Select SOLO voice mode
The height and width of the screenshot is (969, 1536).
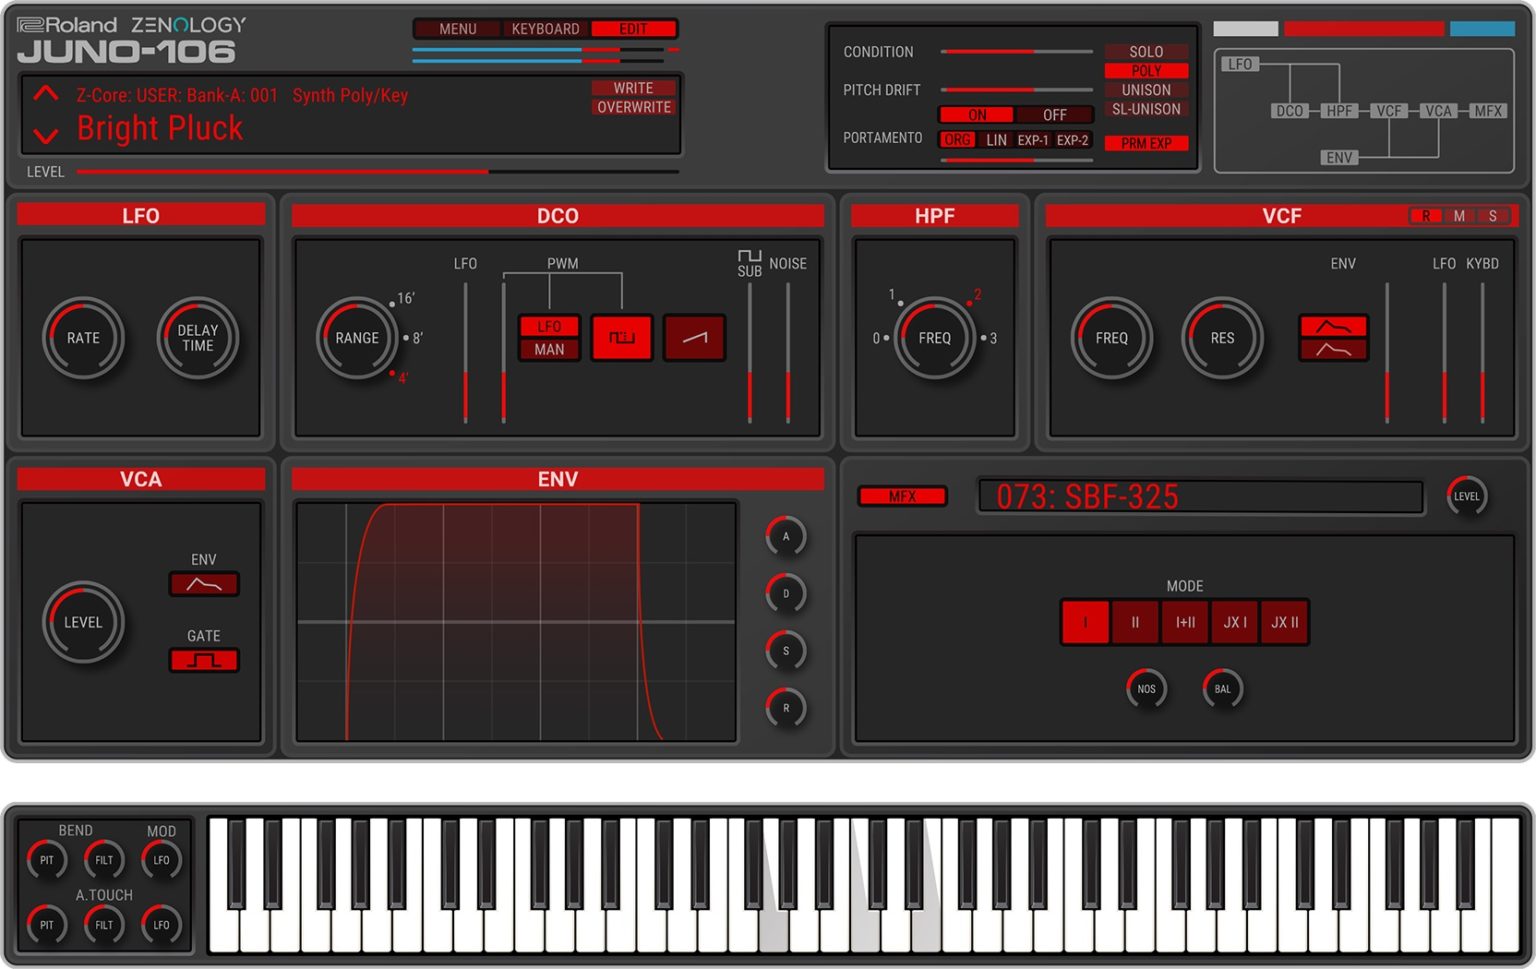click(1146, 52)
